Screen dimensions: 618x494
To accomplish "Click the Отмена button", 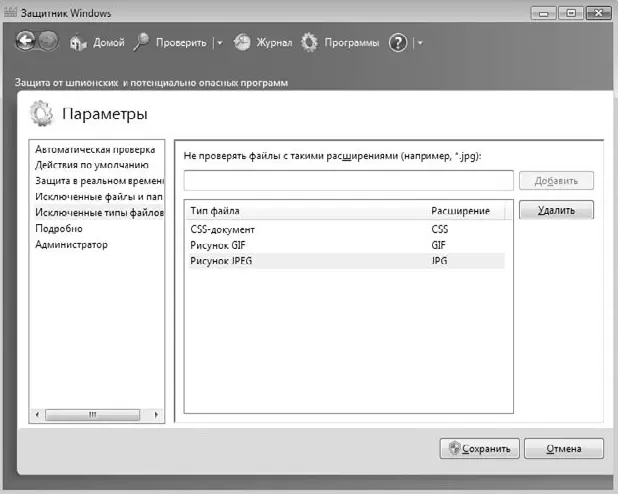I will [564, 449].
